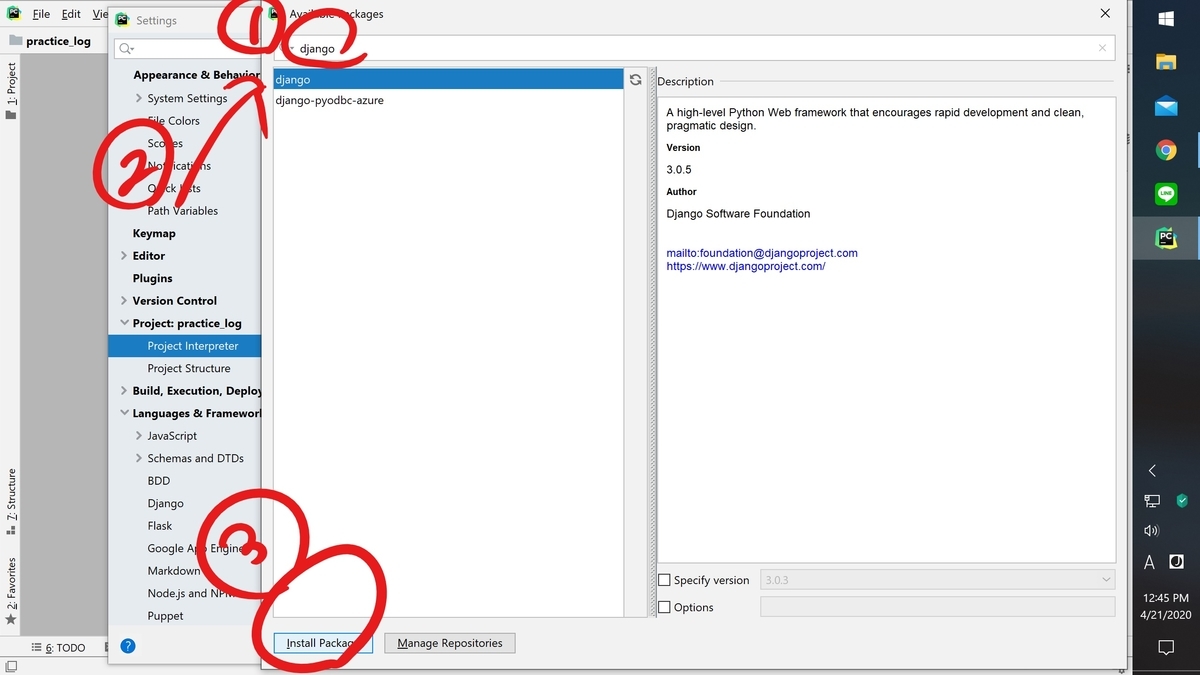Click the Settings help question-mark icon
Screen dimensions: 1200x675
click(x=127, y=646)
